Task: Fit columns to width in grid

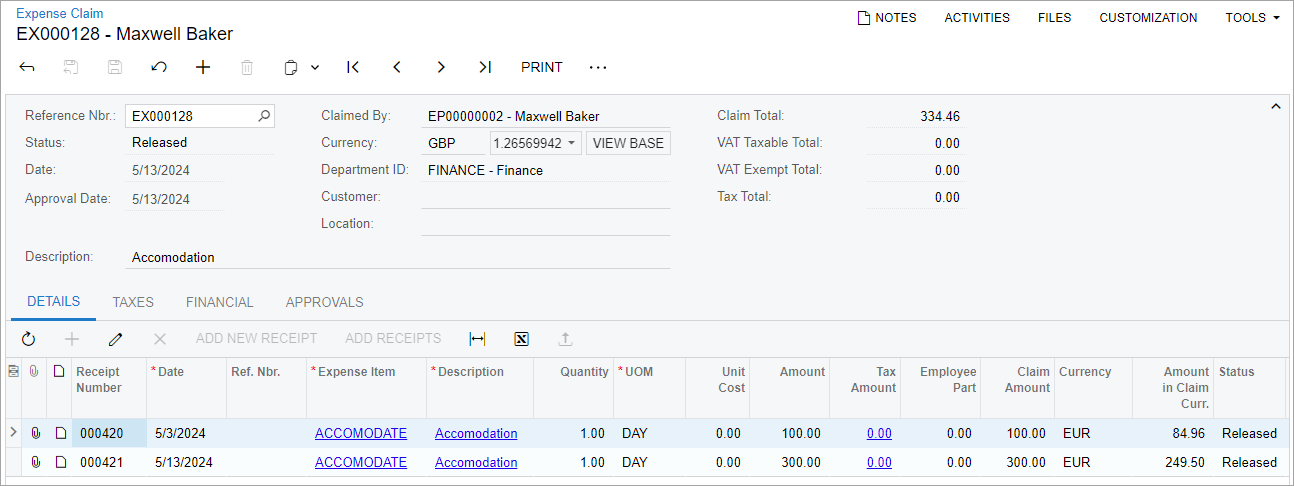Action: (x=477, y=339)
